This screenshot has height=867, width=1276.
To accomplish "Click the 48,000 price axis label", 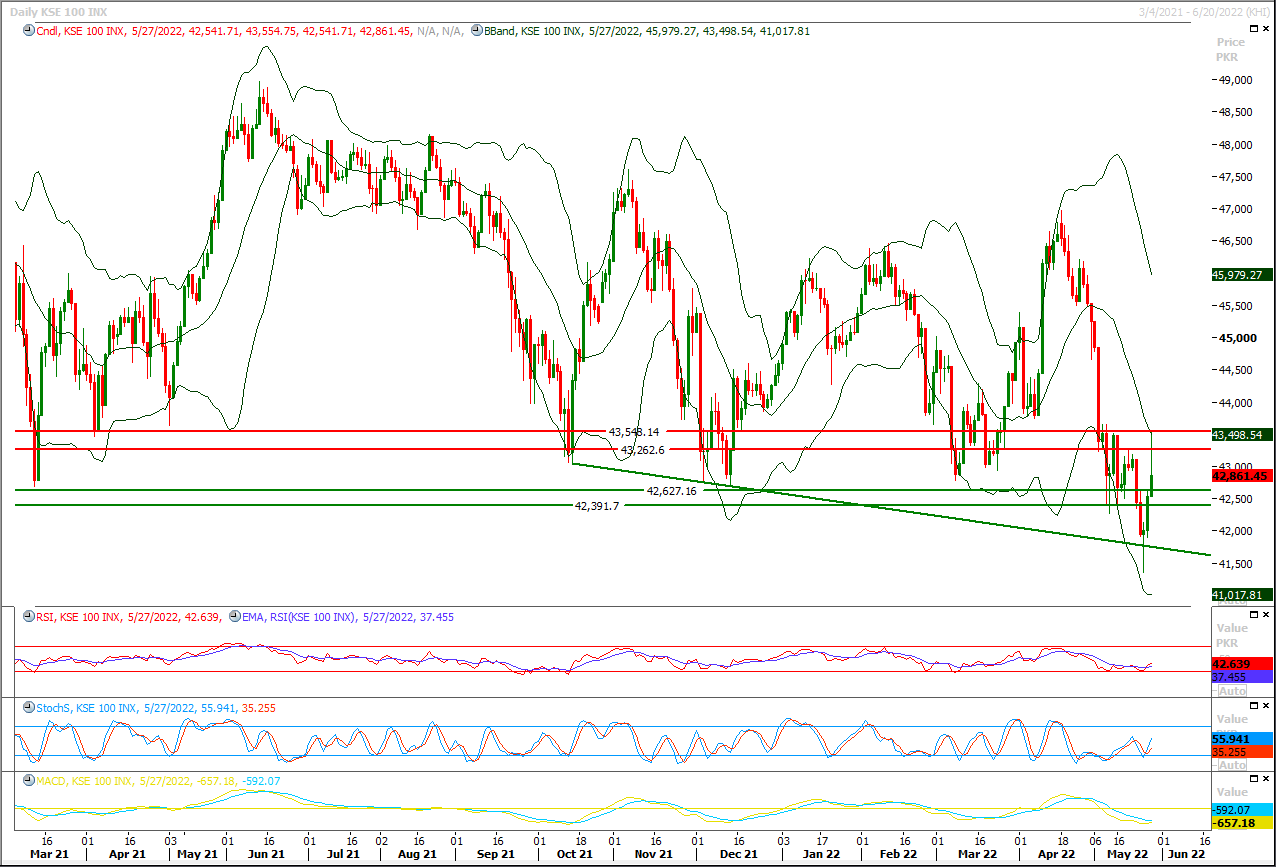I will (x=1235, y=145).
